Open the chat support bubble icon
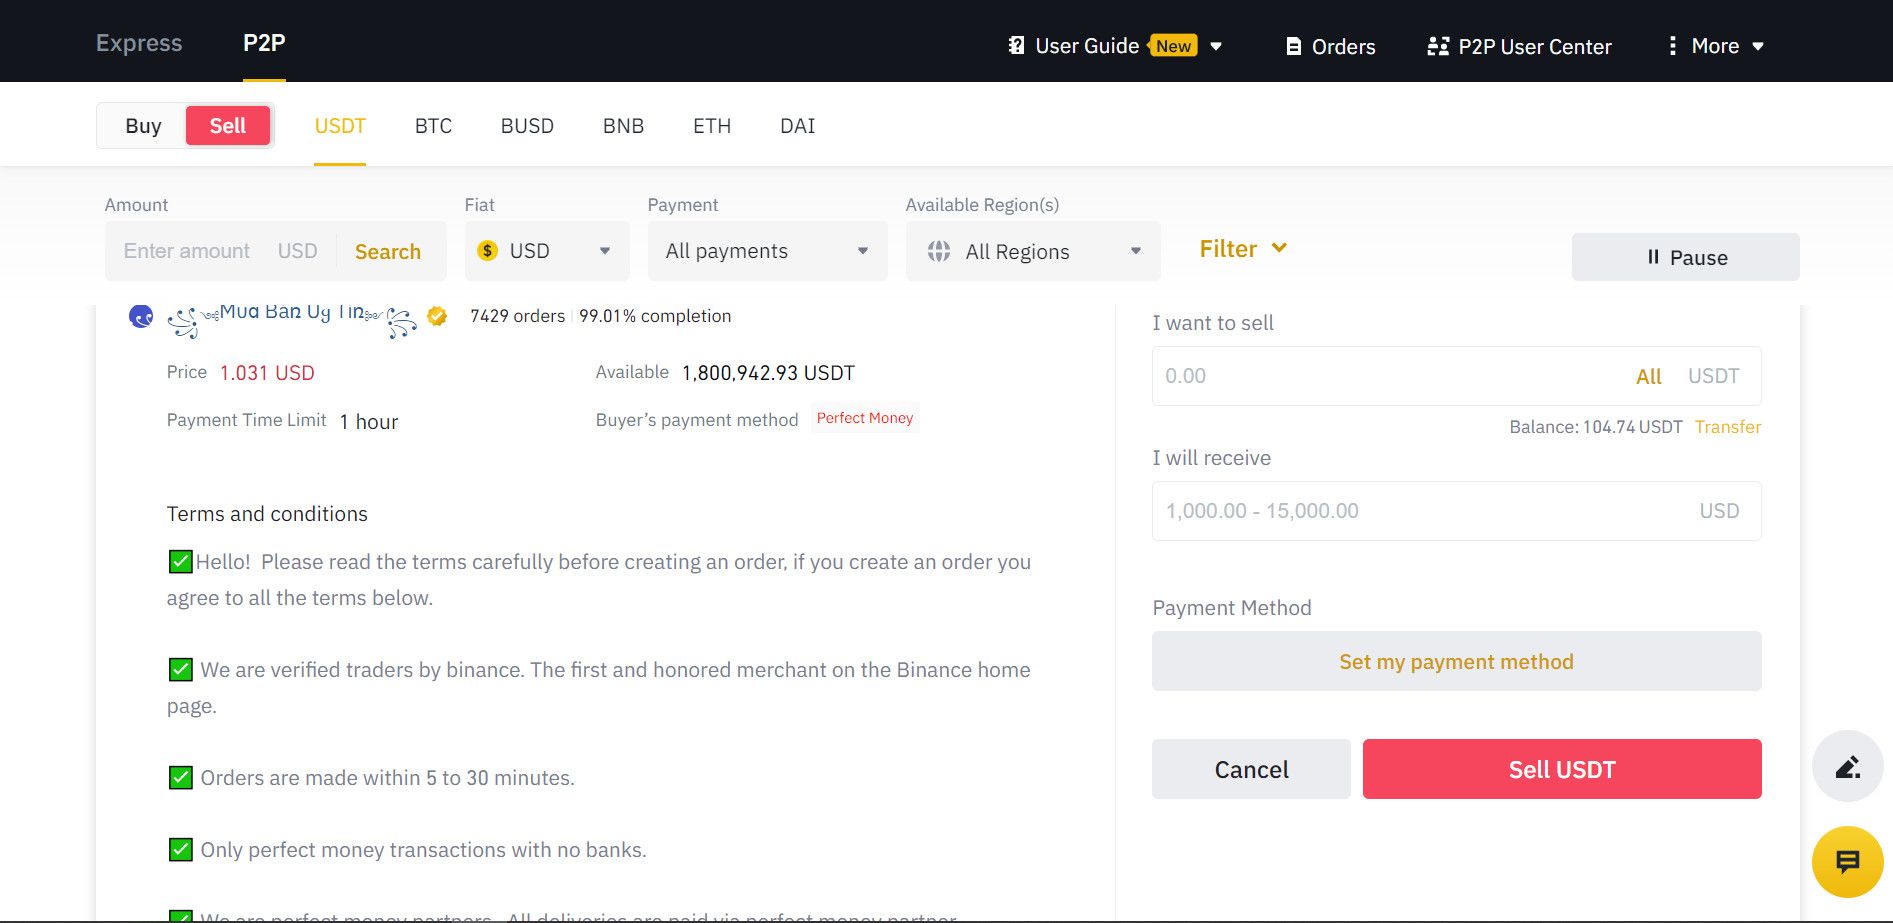The image size is (1893, 923). coord(1847,862)
